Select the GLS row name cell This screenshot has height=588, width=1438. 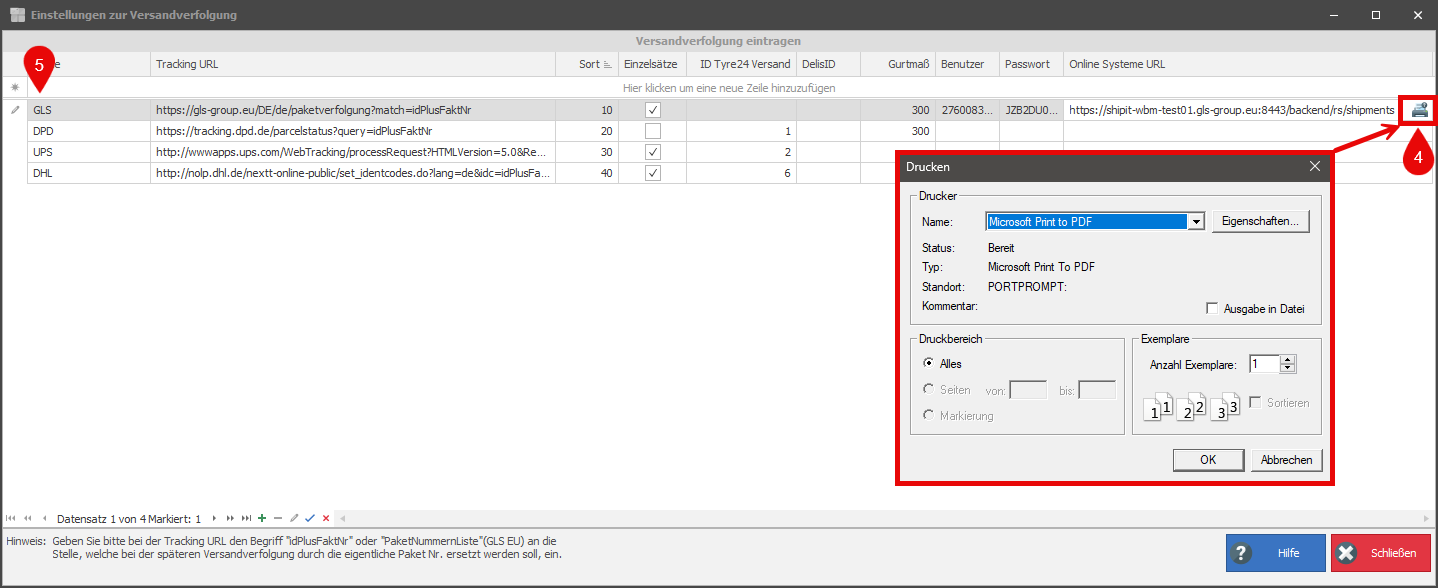89,110
